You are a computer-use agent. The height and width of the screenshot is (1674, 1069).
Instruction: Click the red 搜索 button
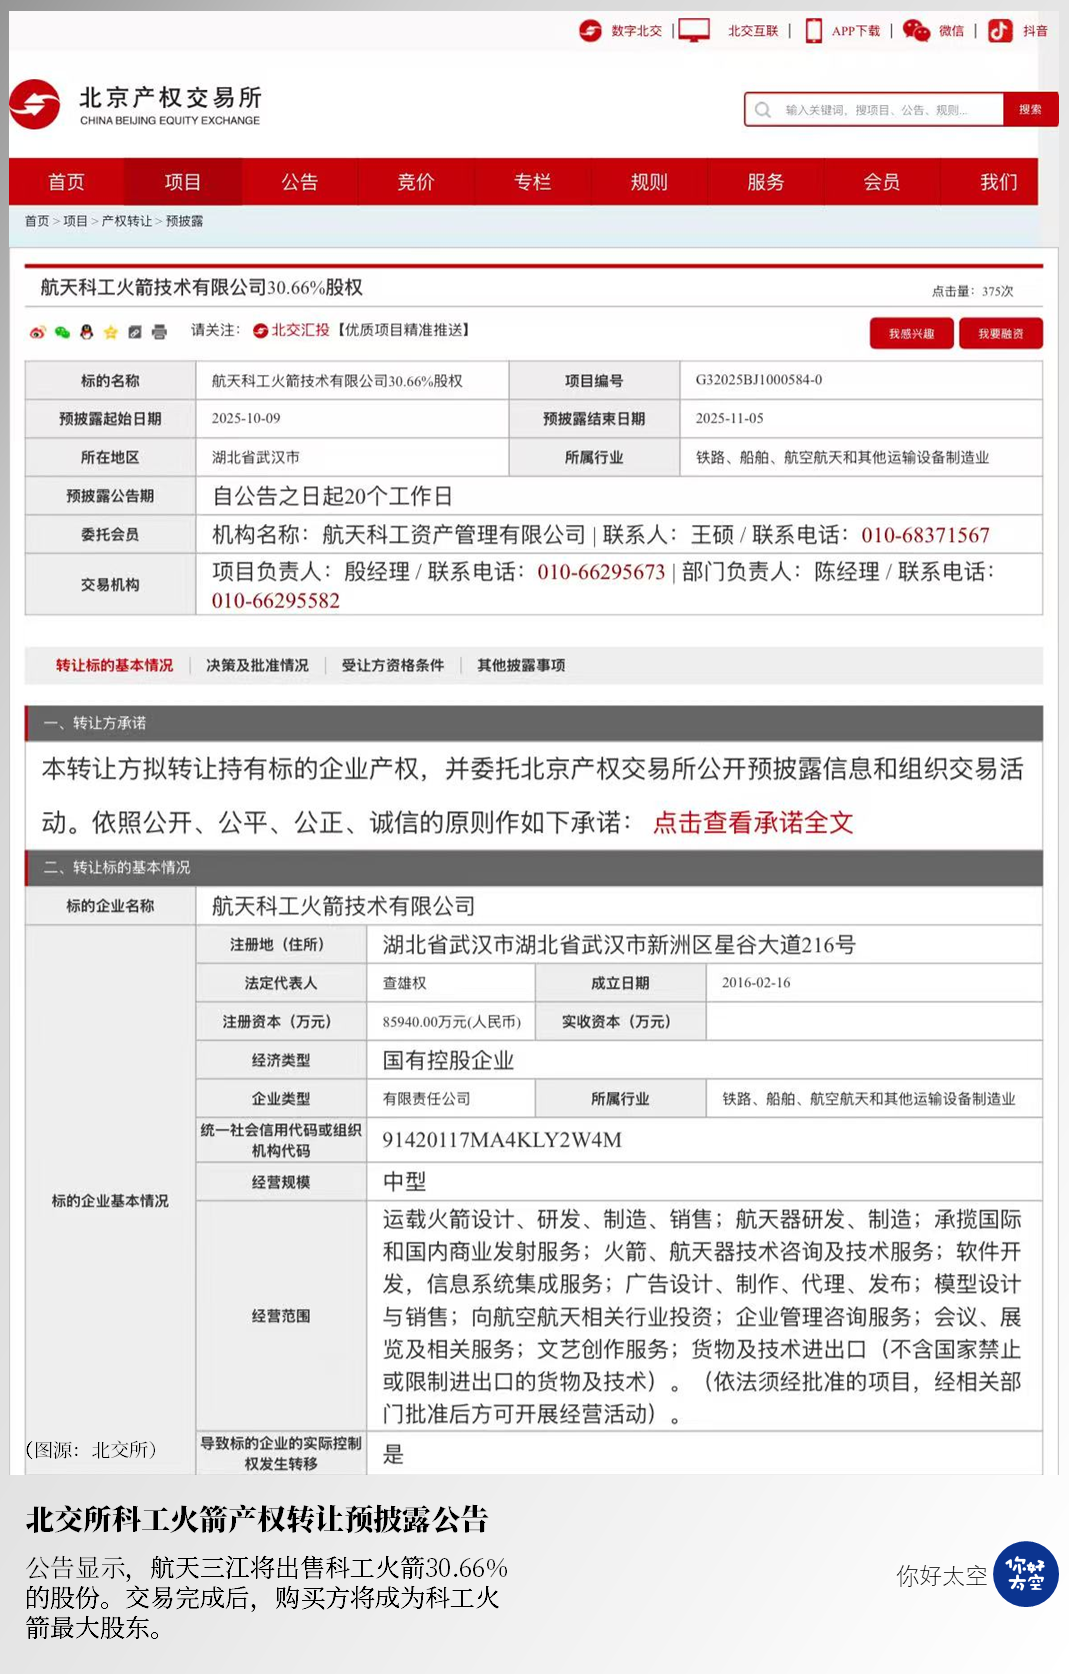(x=1030, y=110)
